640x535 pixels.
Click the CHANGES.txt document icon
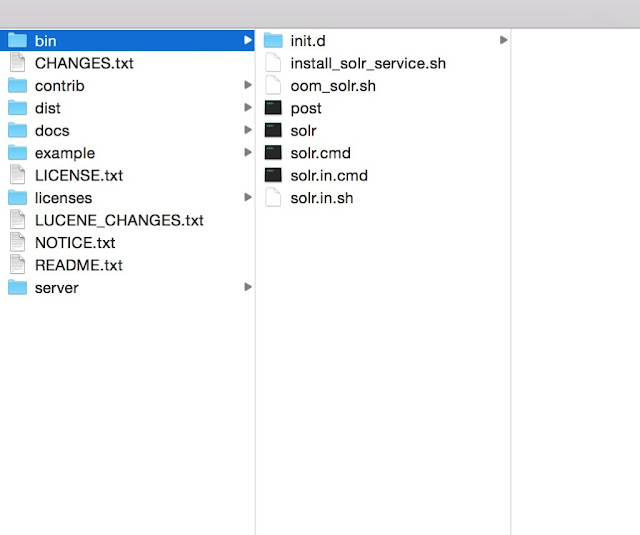[x=17, y=62]
